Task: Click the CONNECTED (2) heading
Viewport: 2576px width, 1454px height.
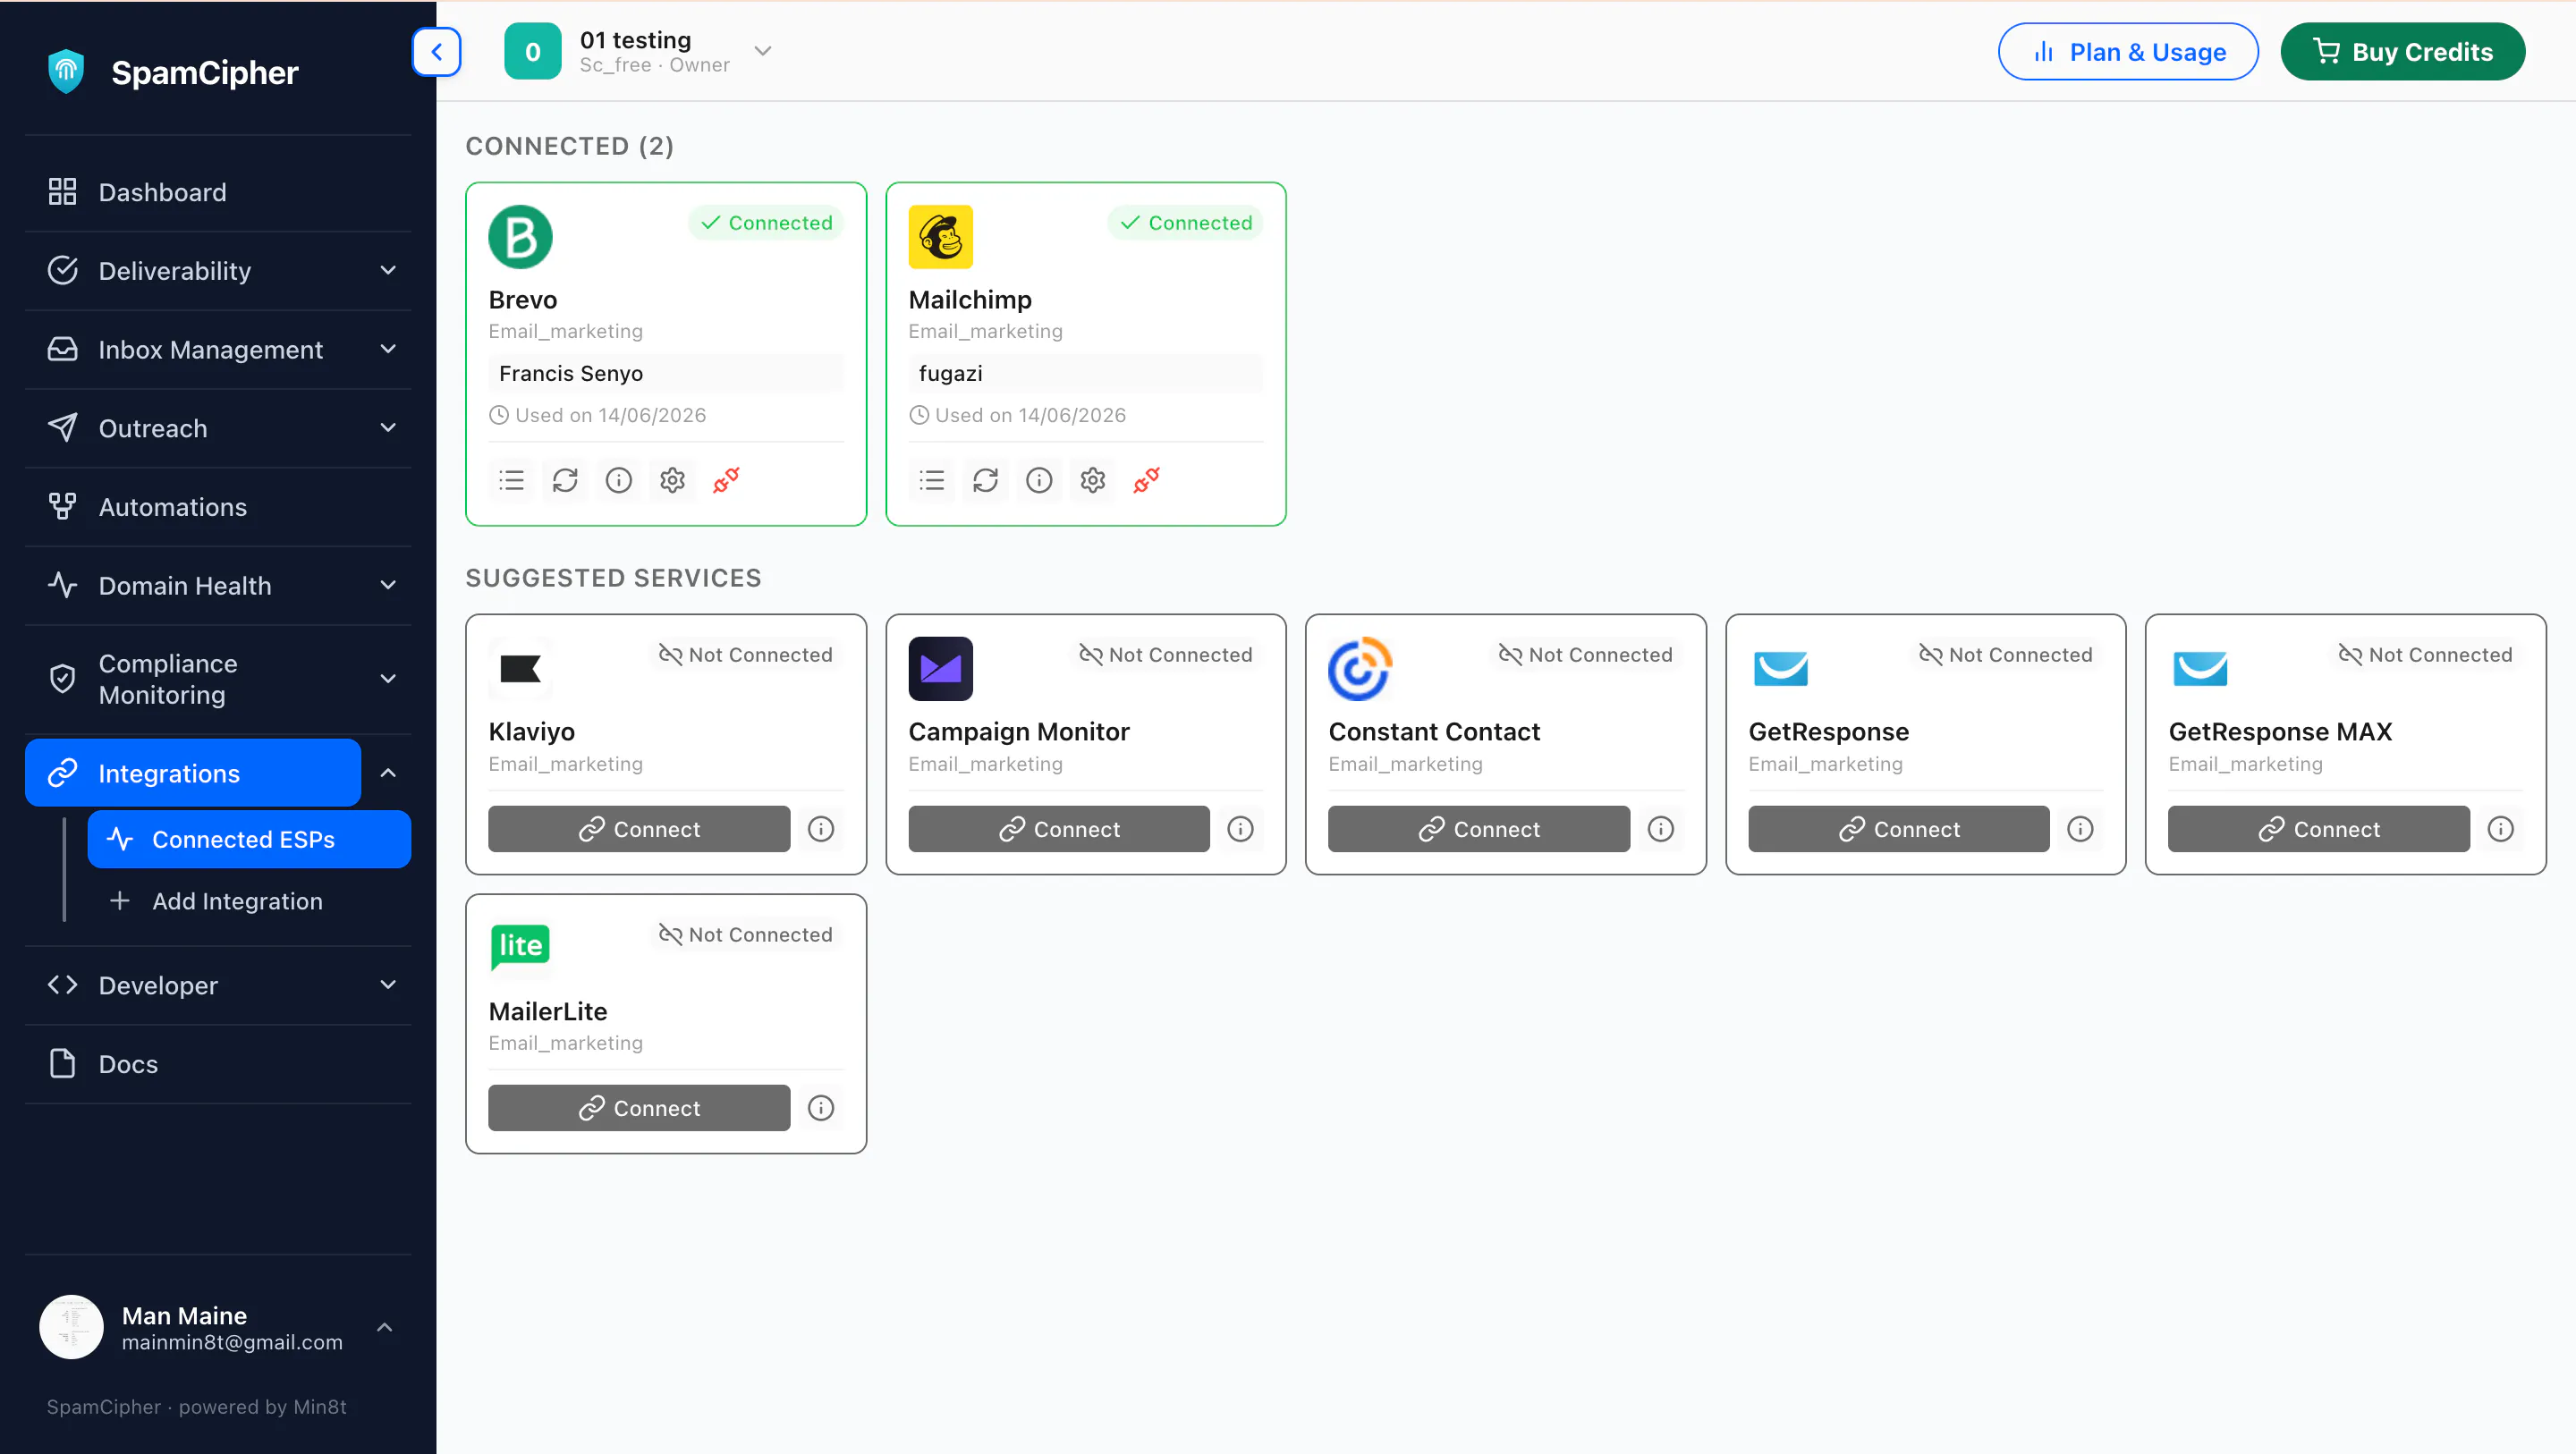Action: click(570, 146)
